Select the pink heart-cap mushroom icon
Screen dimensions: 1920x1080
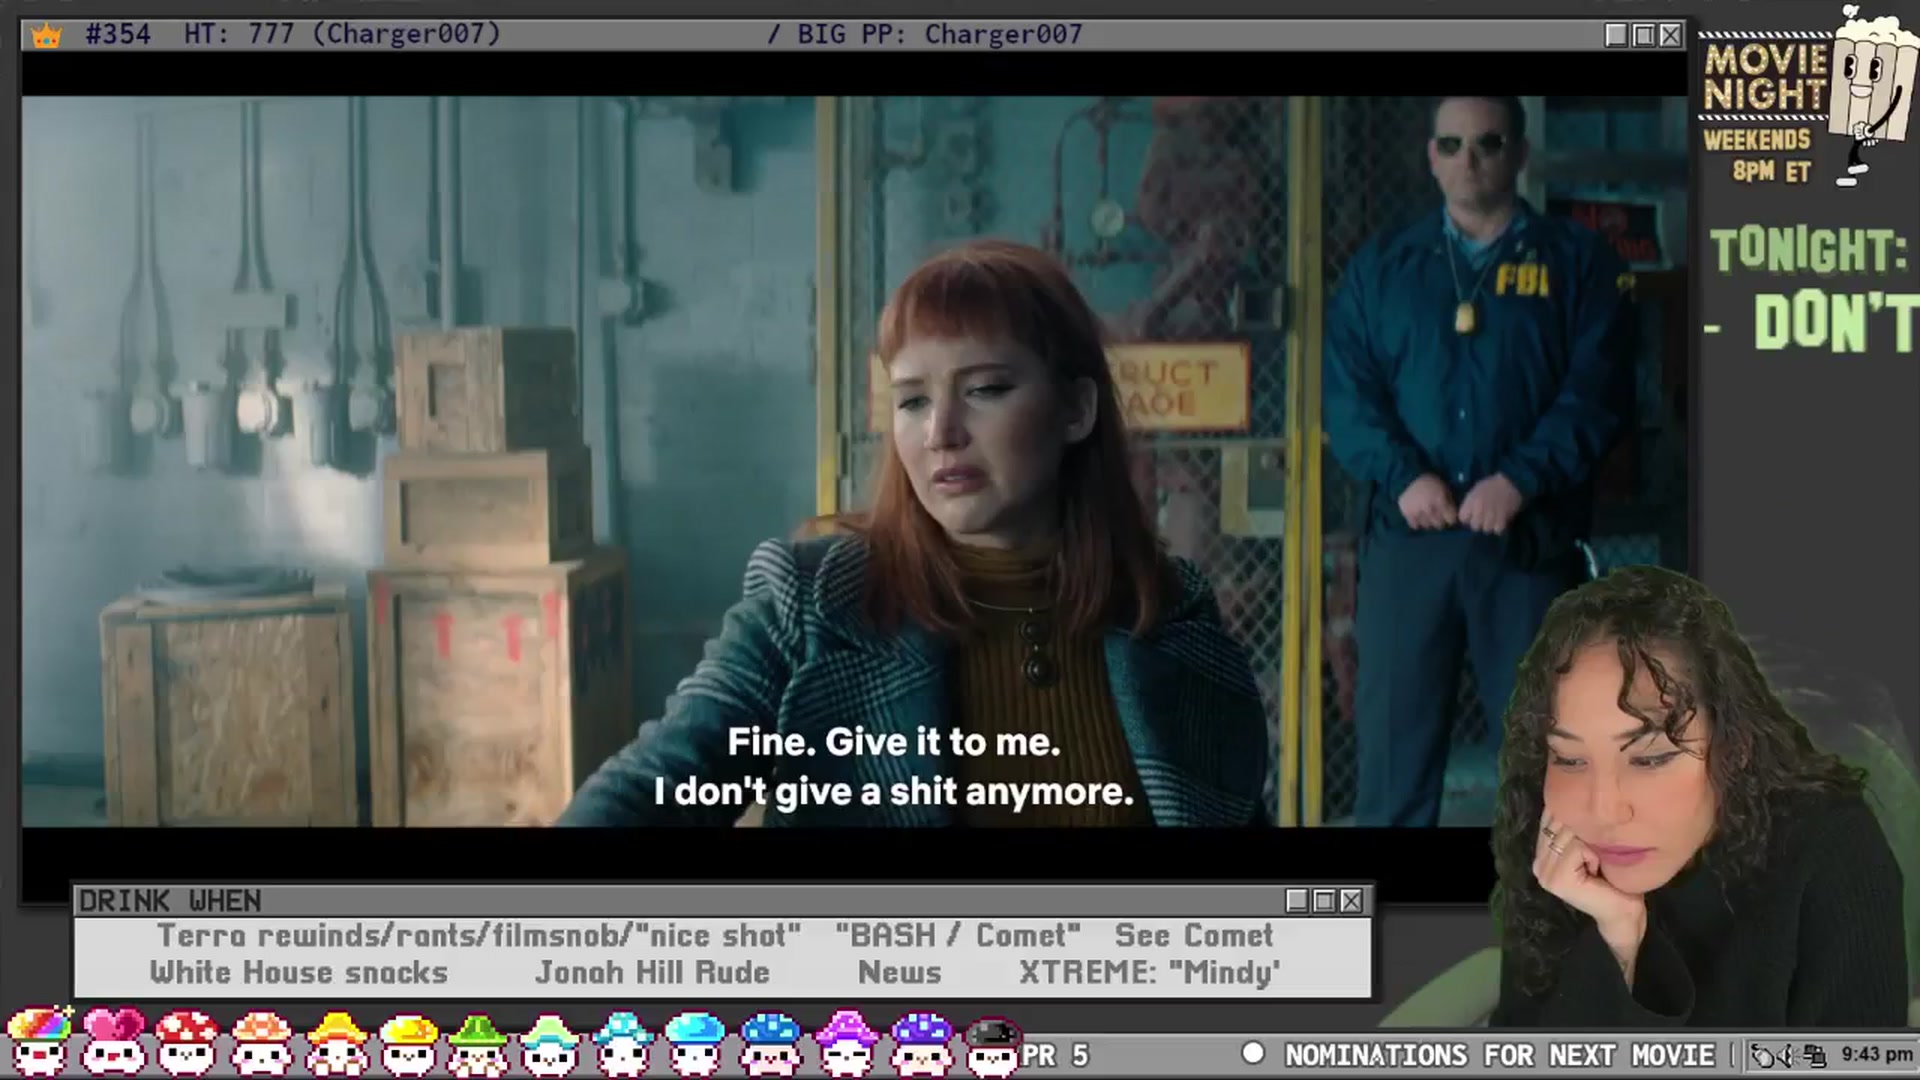113,1042
